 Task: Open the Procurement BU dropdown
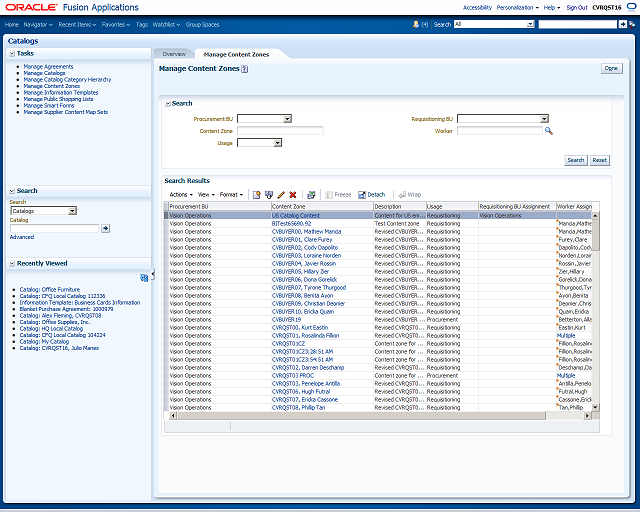click(287, 119)
